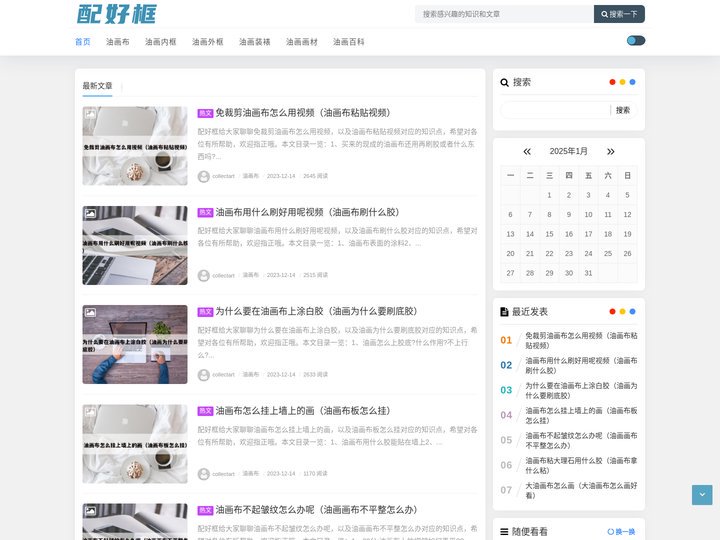The image size is (720, 540).
Task: Open the 油画内框 navigation item
Action: (161, 42)
